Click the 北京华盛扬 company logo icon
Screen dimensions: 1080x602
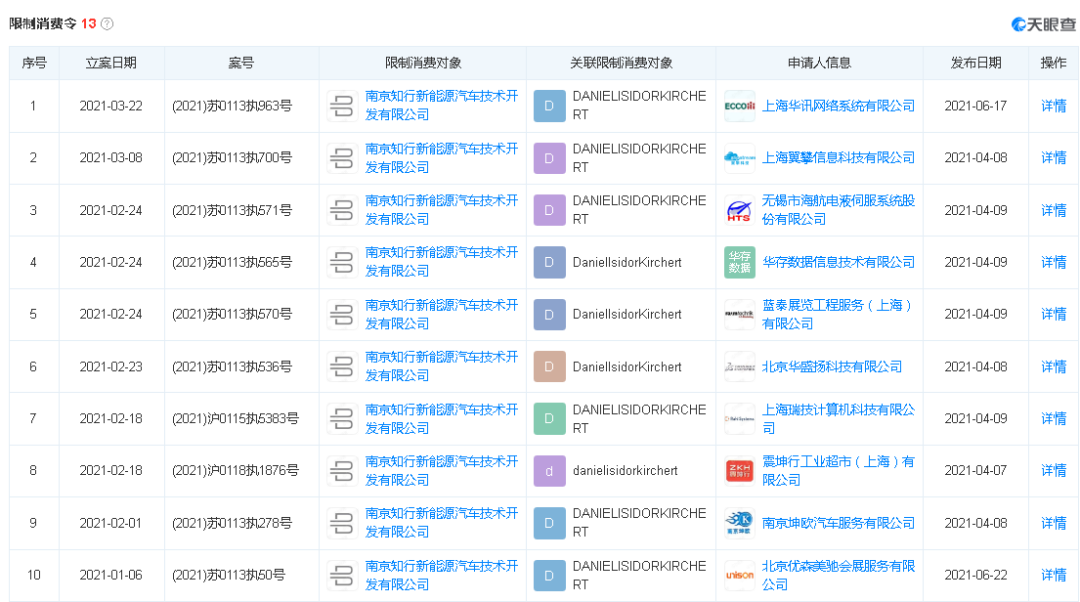tap(739, 366)
